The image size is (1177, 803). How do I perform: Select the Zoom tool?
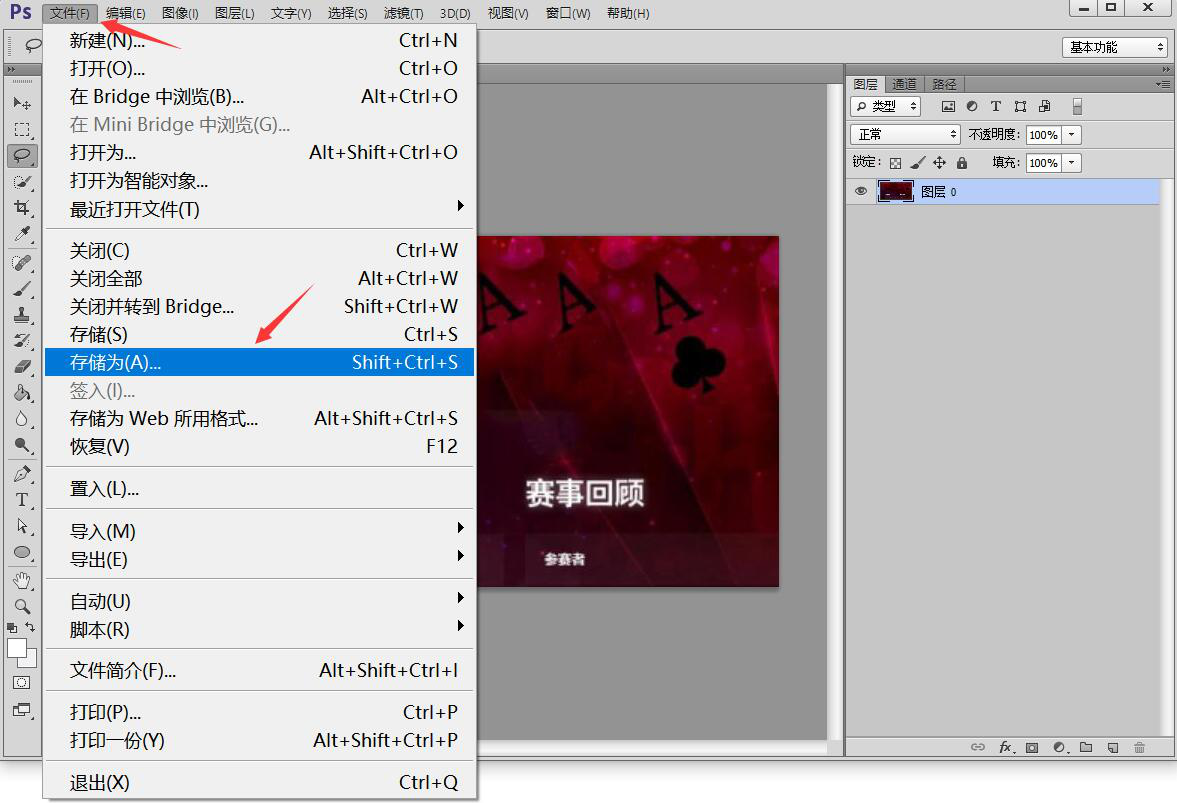[x=22, y=606]
